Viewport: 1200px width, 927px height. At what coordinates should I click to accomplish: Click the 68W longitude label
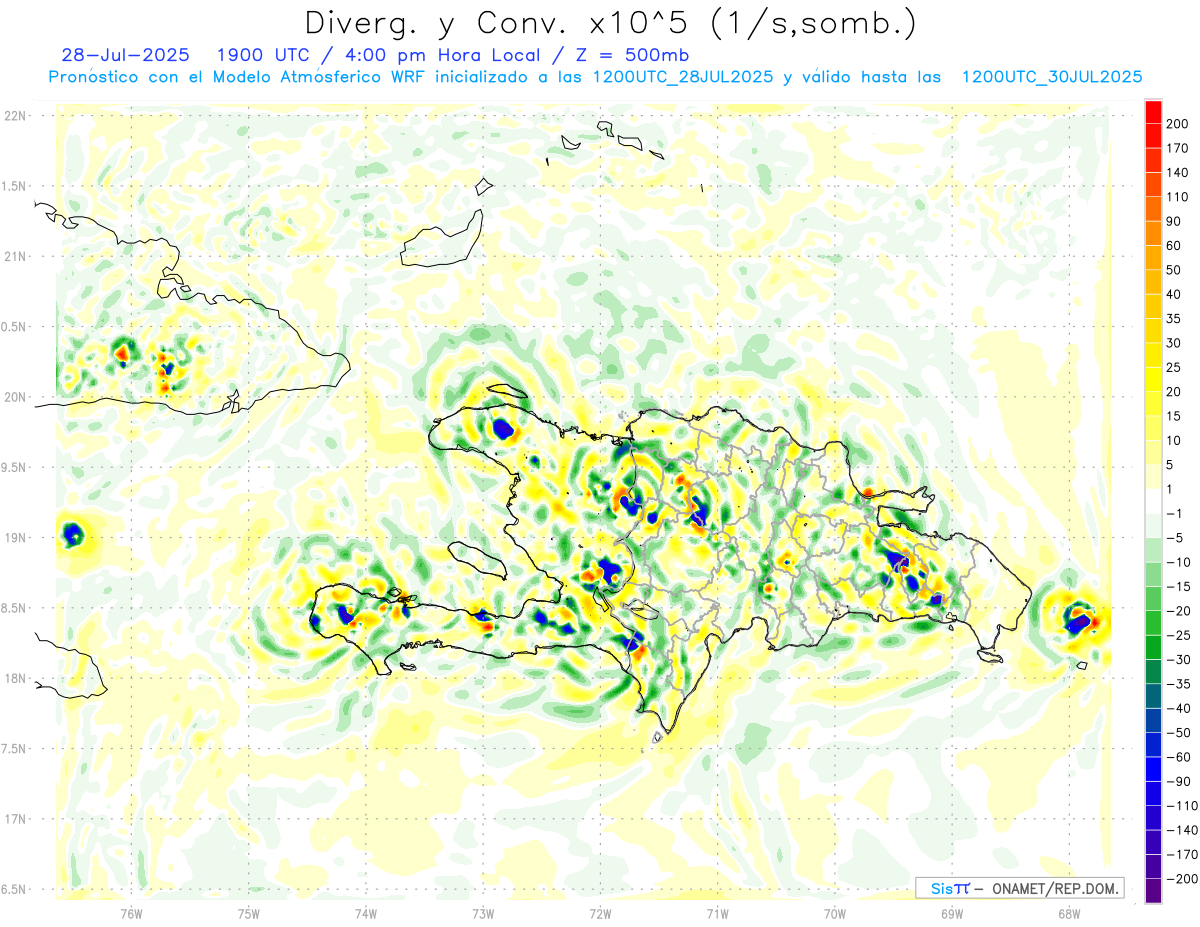click(1069, 913)
